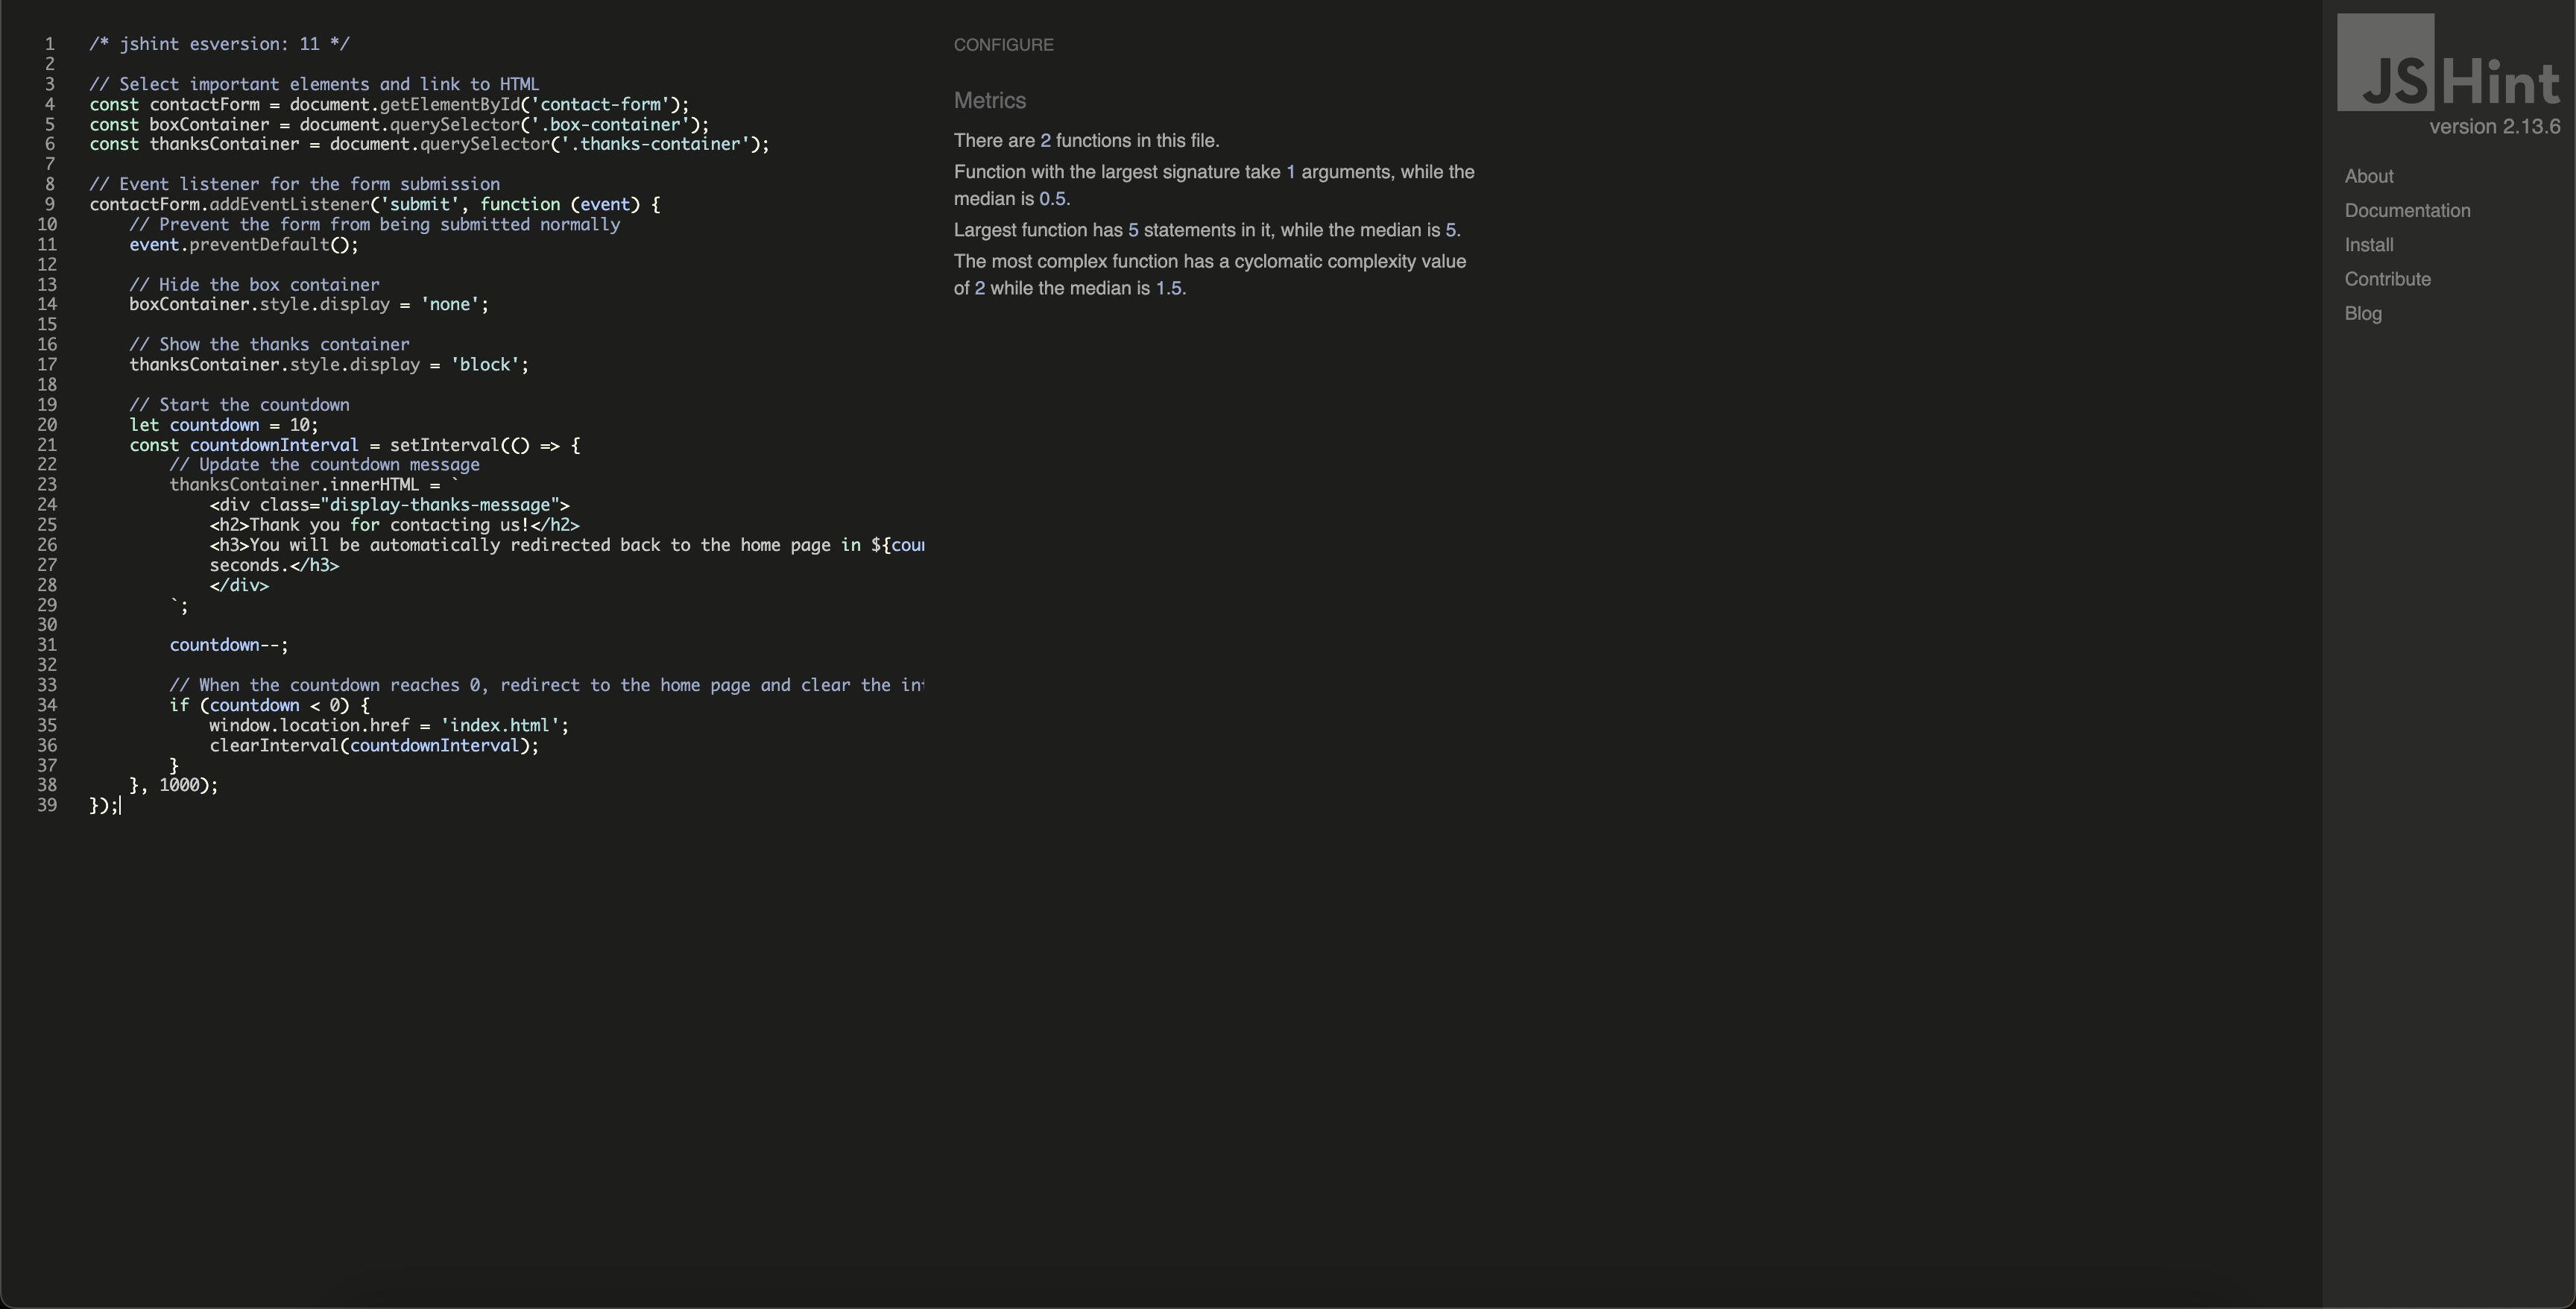This screenshot has width=2576, height=1309.
Task: Click the 'Thank you for contacting us!' h2 line
Action: pyautogui.click(x=394, y=525)
